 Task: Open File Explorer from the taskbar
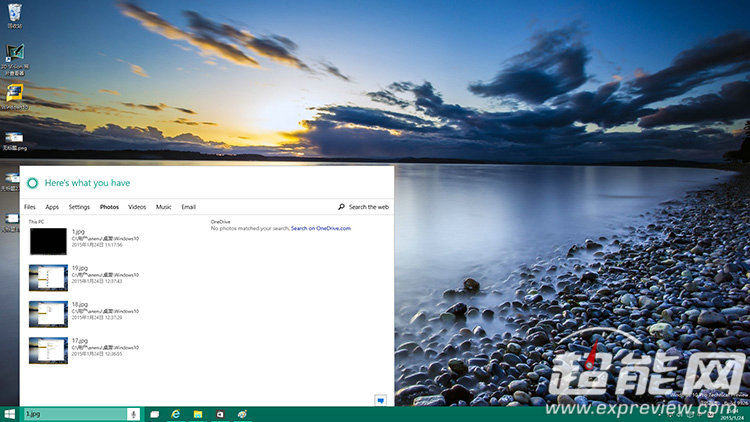click(198, 413)
